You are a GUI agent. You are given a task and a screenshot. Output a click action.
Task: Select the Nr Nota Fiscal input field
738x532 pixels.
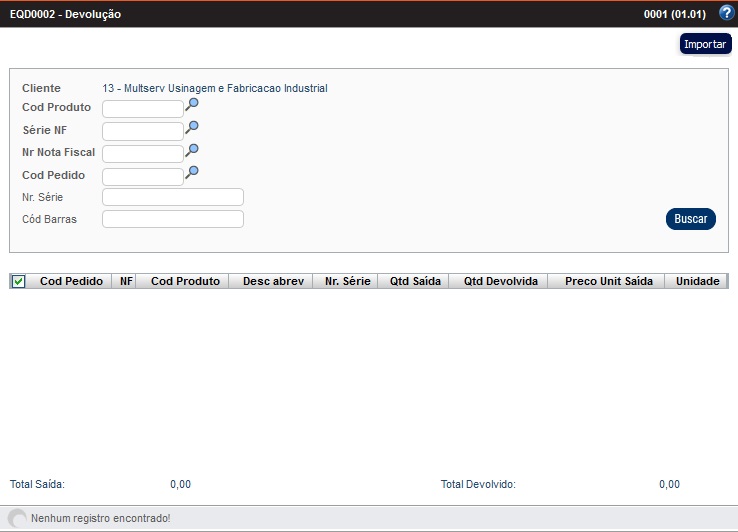[142, 154]
